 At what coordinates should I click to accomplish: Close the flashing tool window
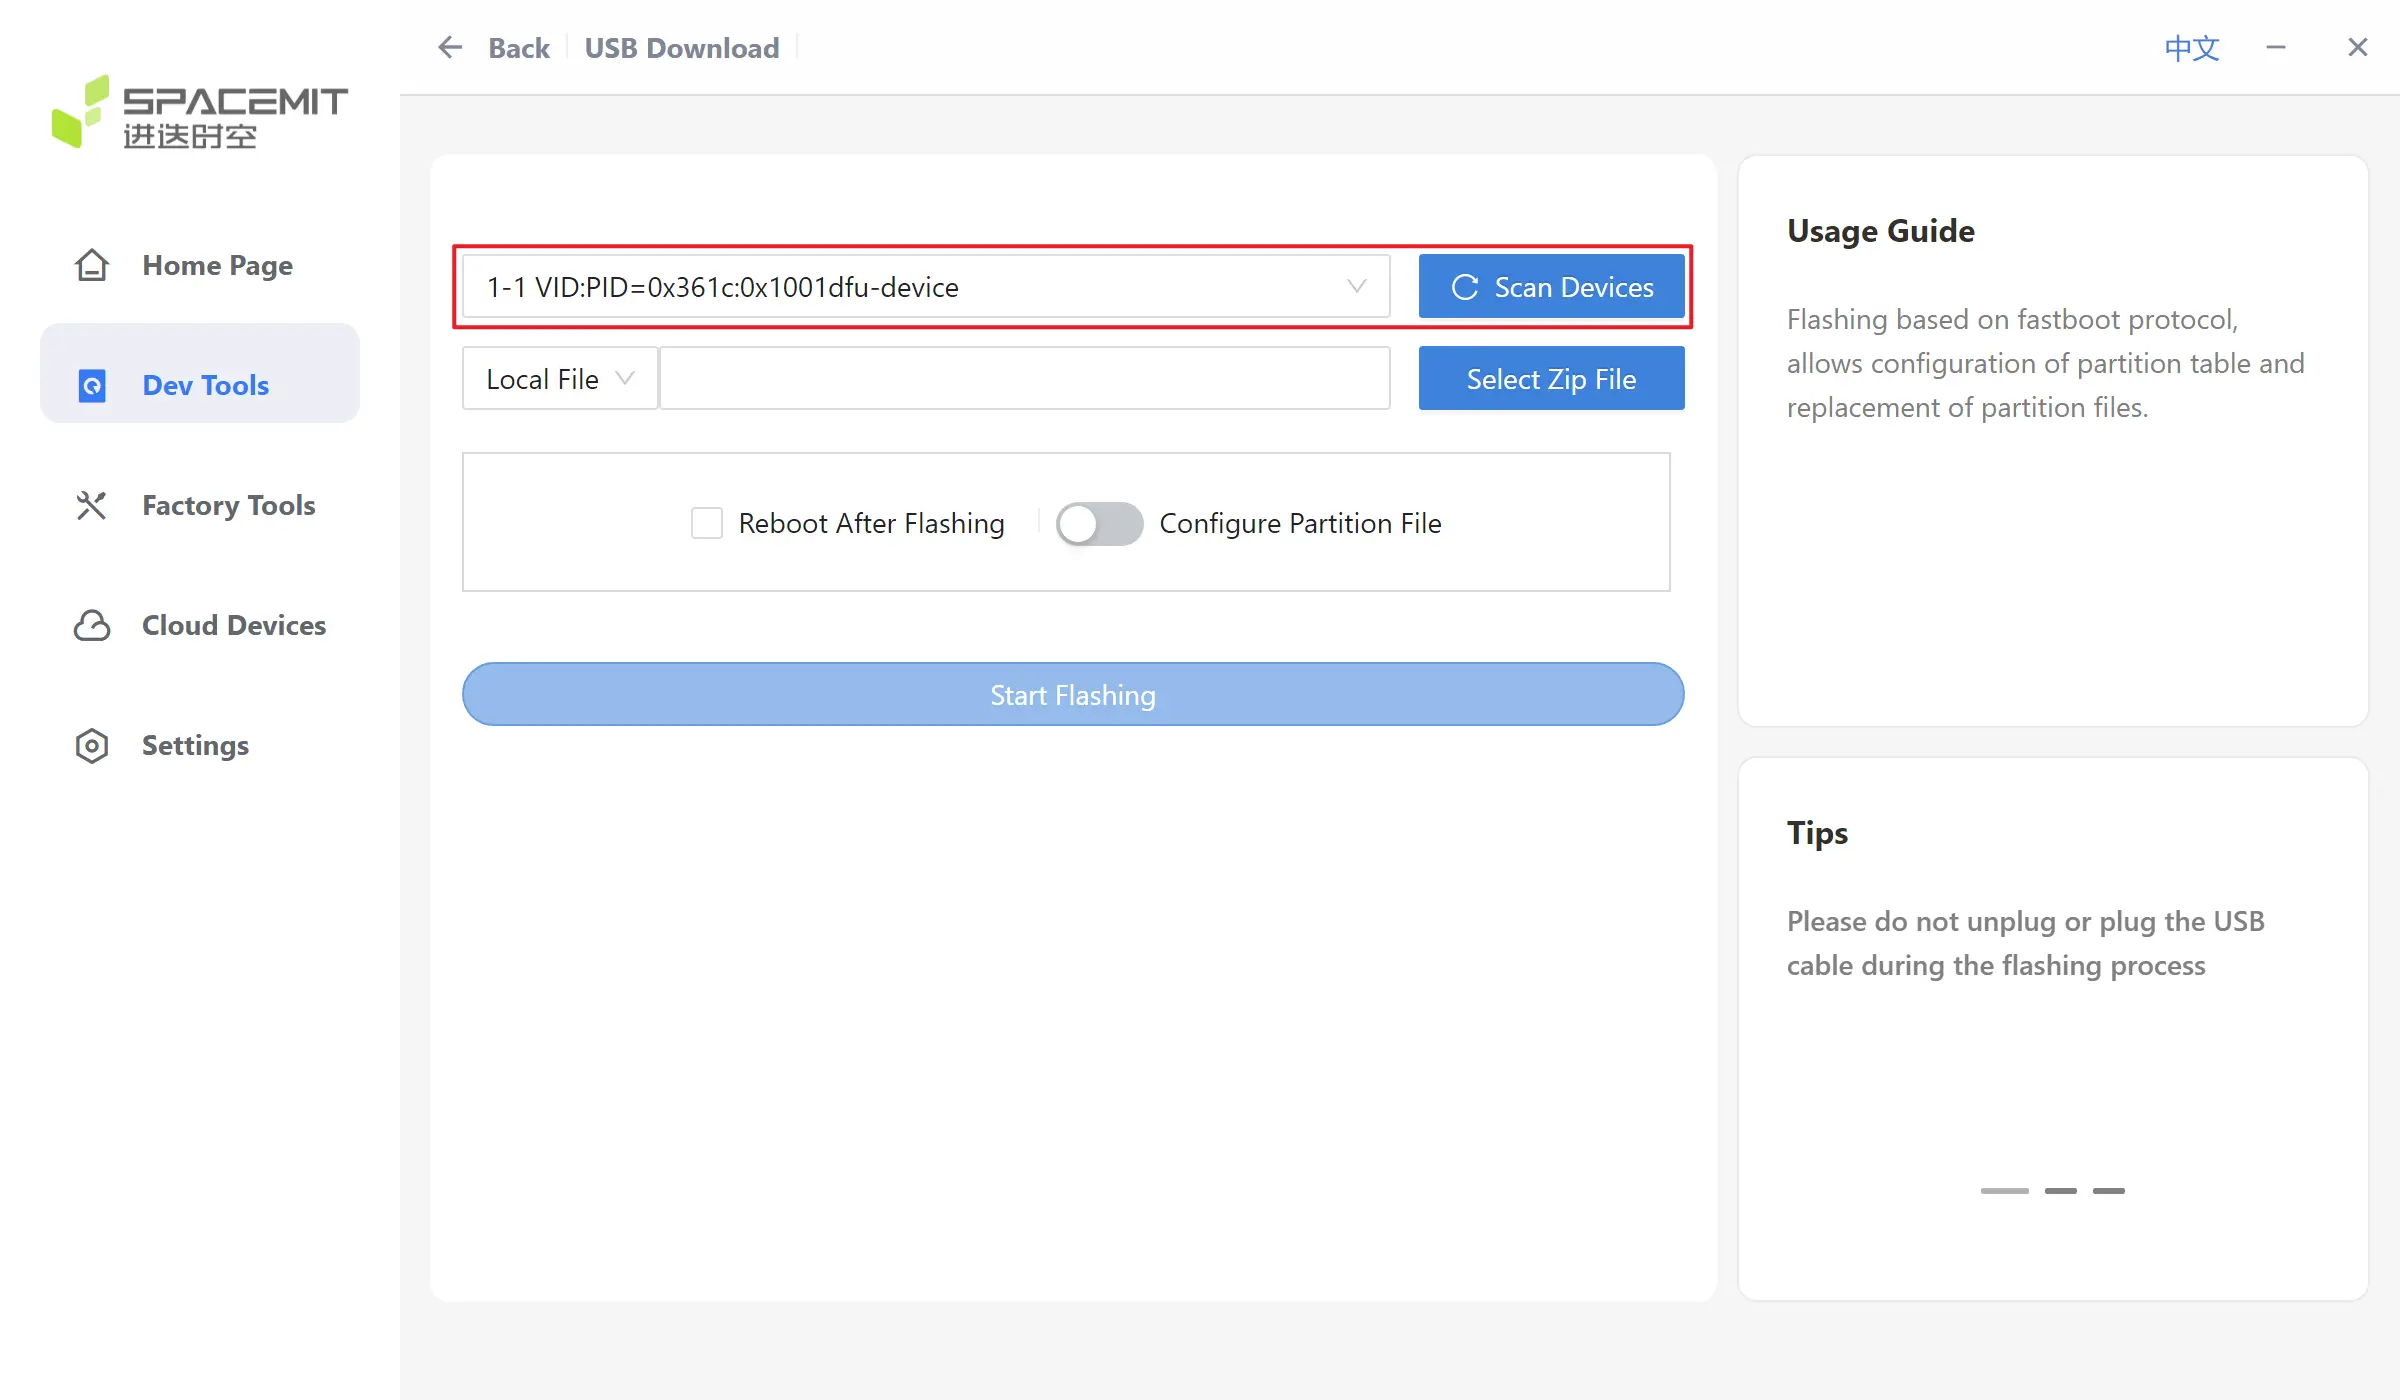2358,47
